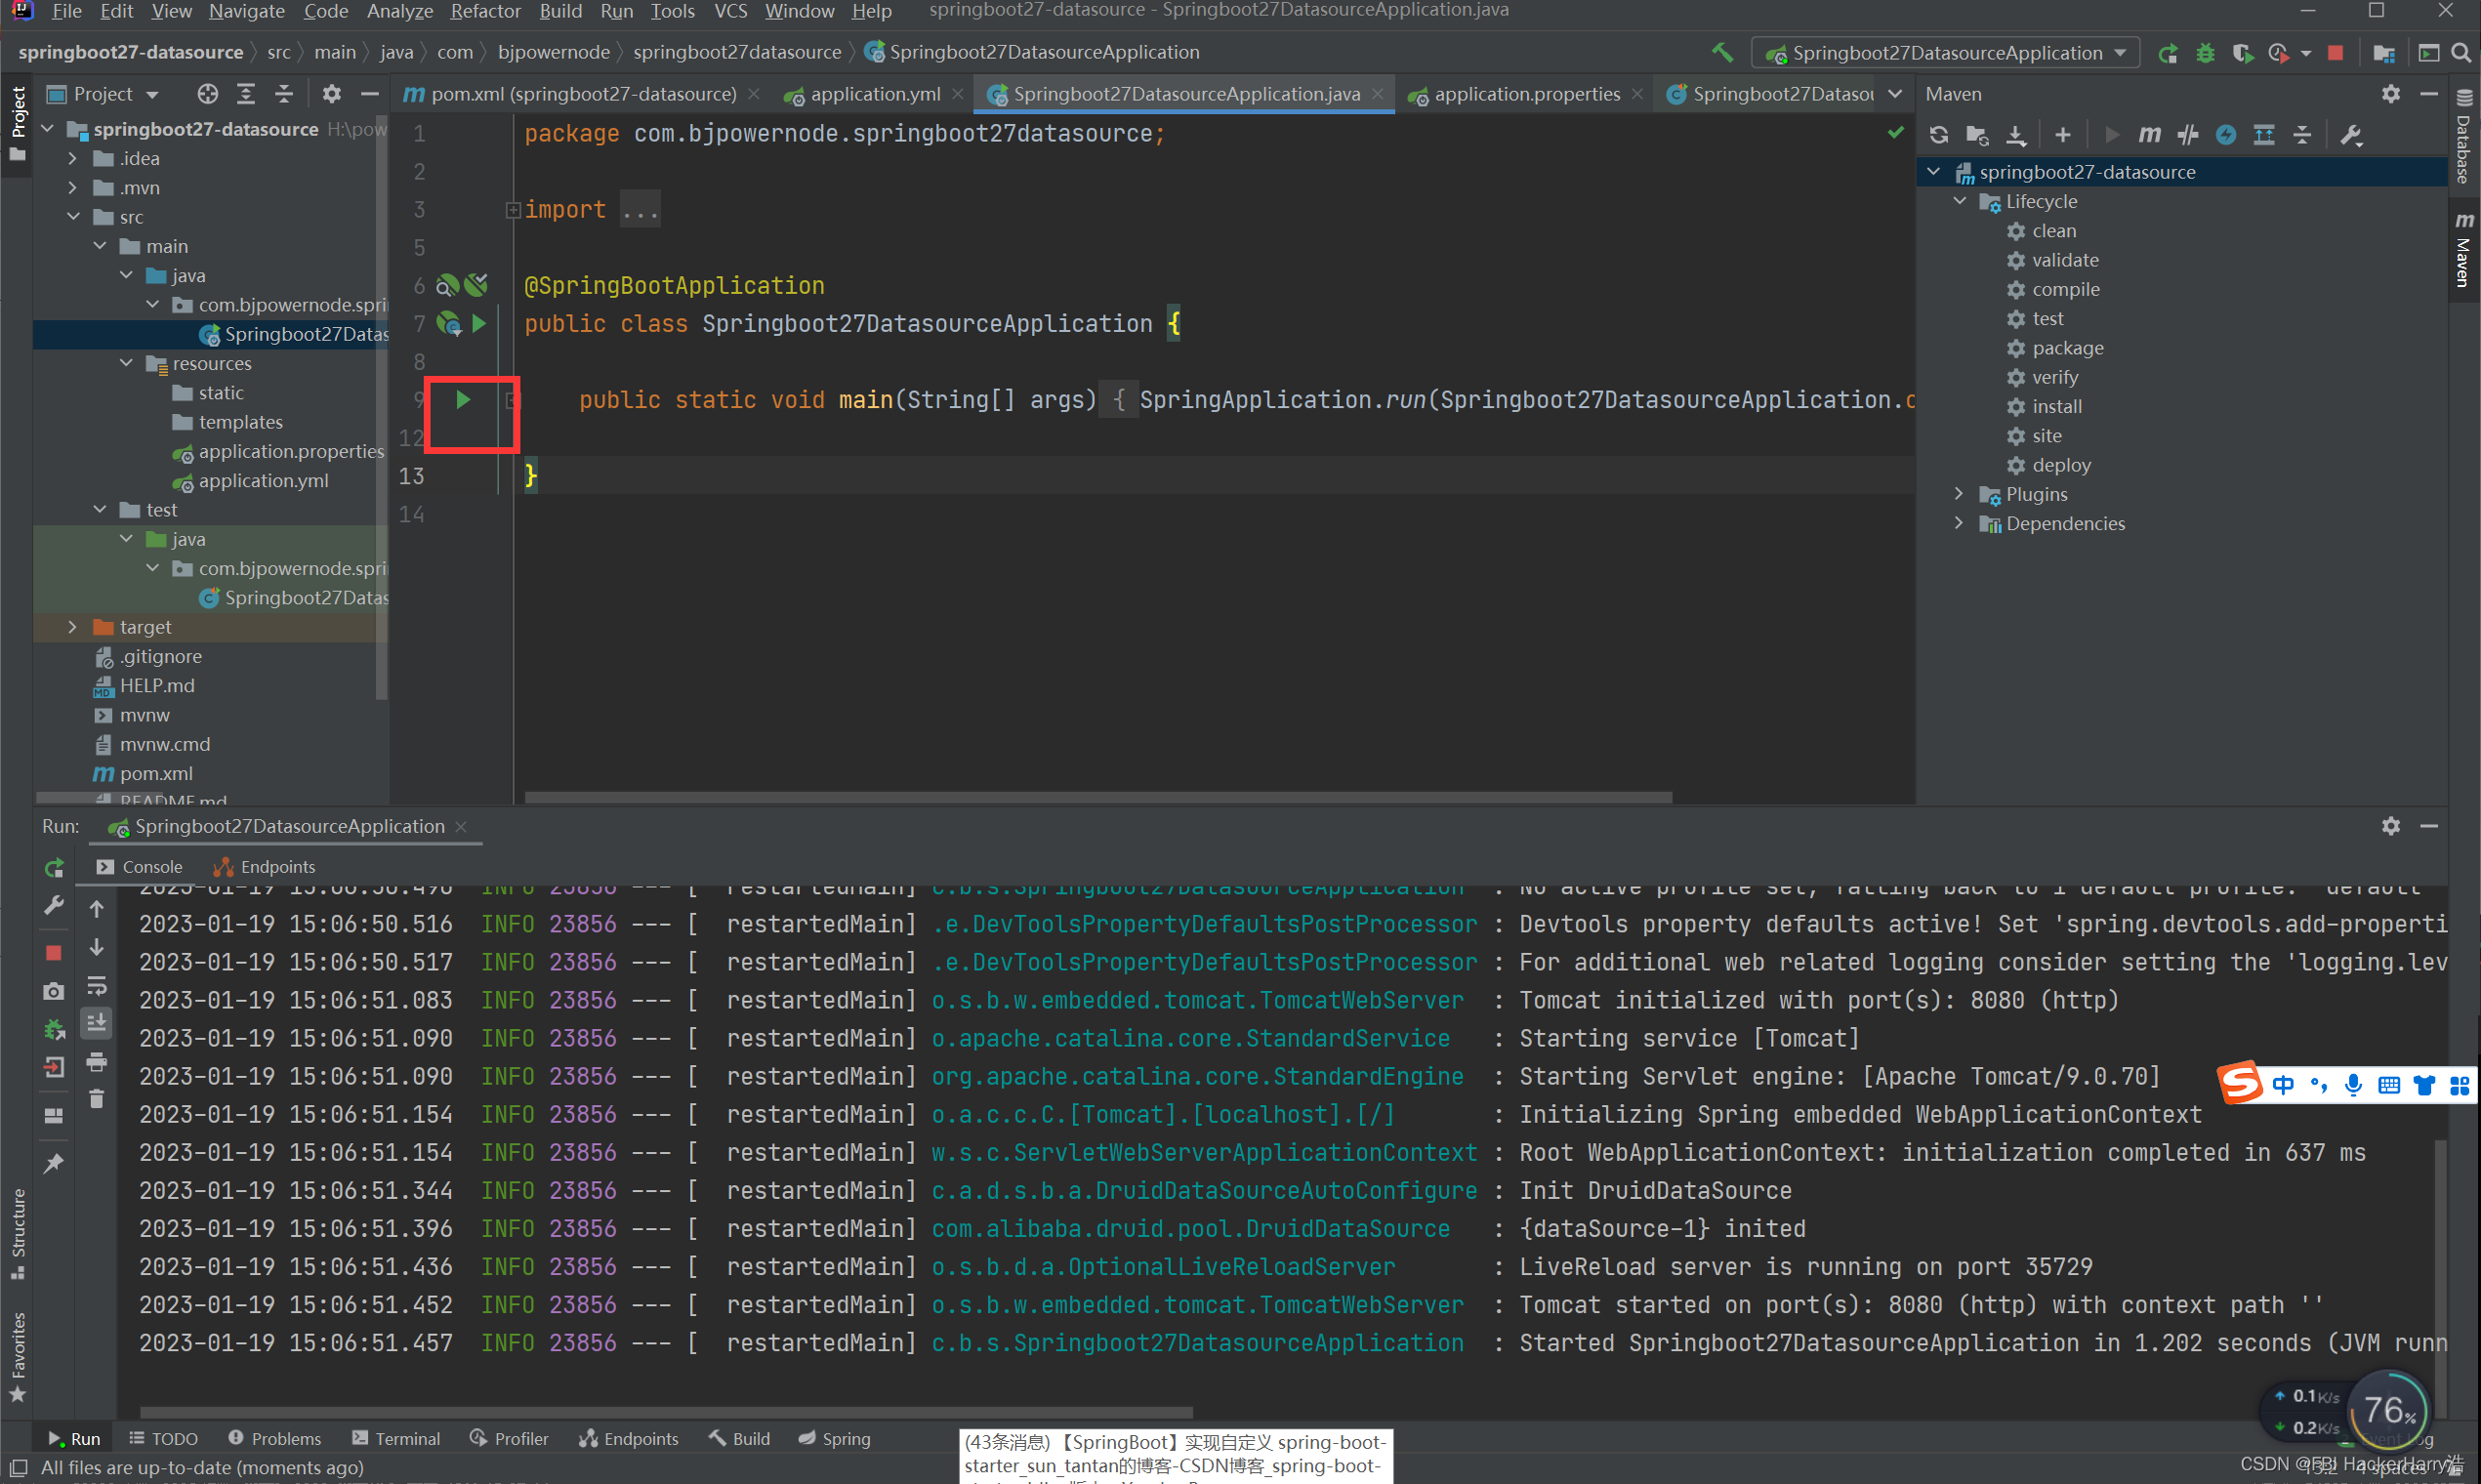
Task: Show the hidden editor tabs dropdown
Action: click(1895, 94)
